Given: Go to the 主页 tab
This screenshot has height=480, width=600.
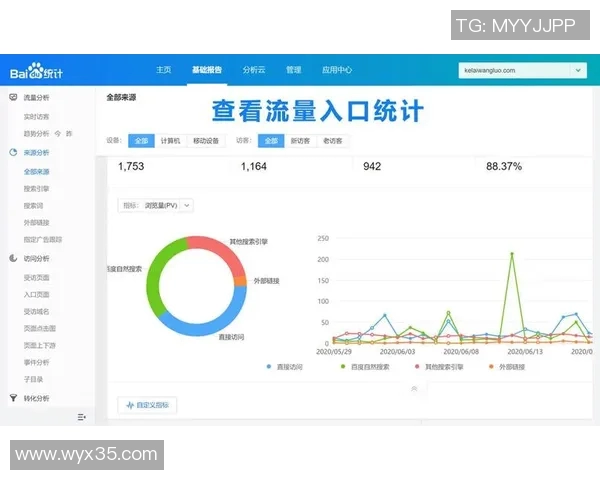Looking at the screenshot, I should coord(164,70).
